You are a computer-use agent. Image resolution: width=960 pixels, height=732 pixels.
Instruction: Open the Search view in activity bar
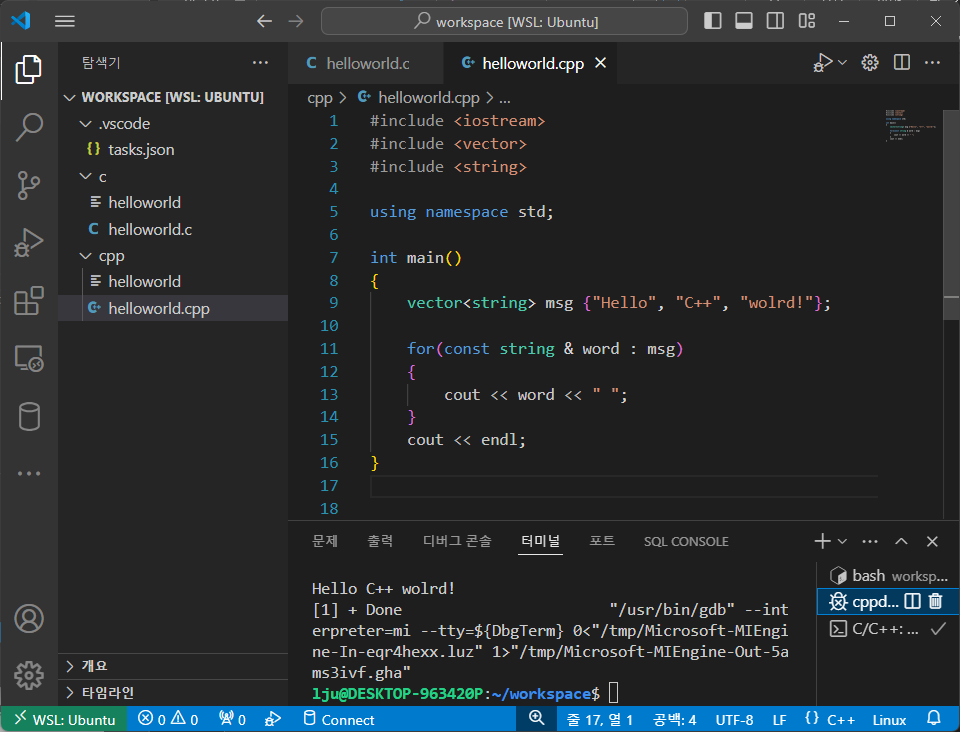pyautogui.click(x=28, y=127)
